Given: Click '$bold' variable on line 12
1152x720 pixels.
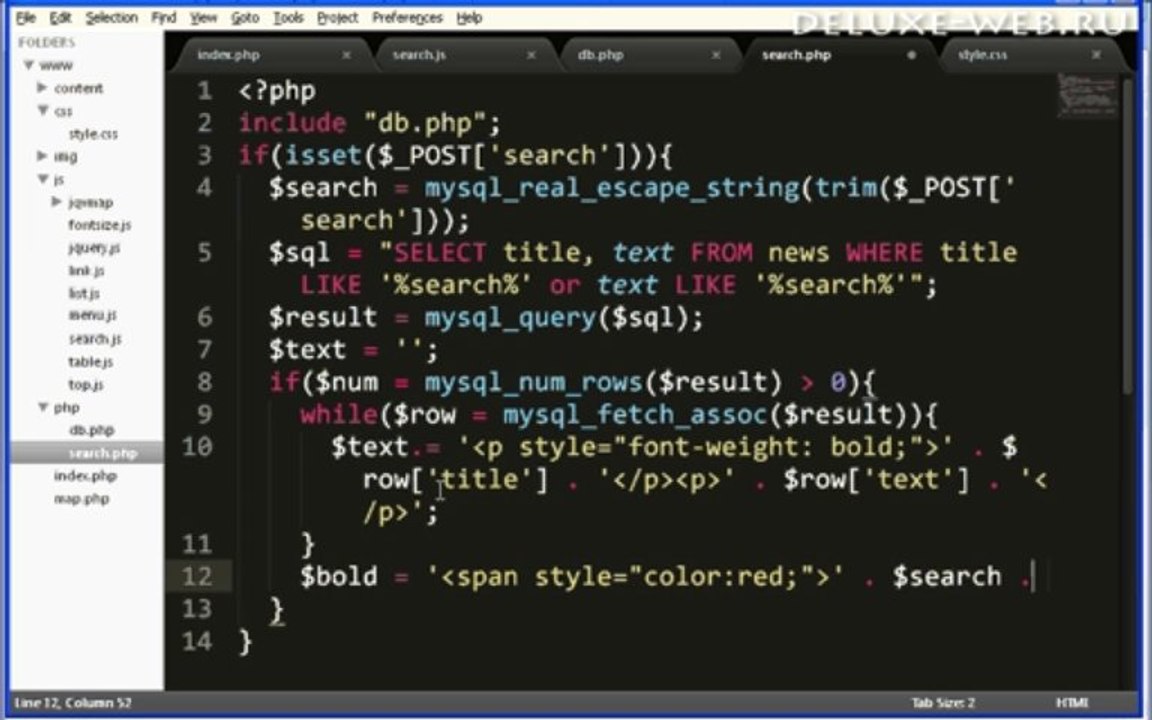Looking at the screenshot, I should click(x=339, y=576).
